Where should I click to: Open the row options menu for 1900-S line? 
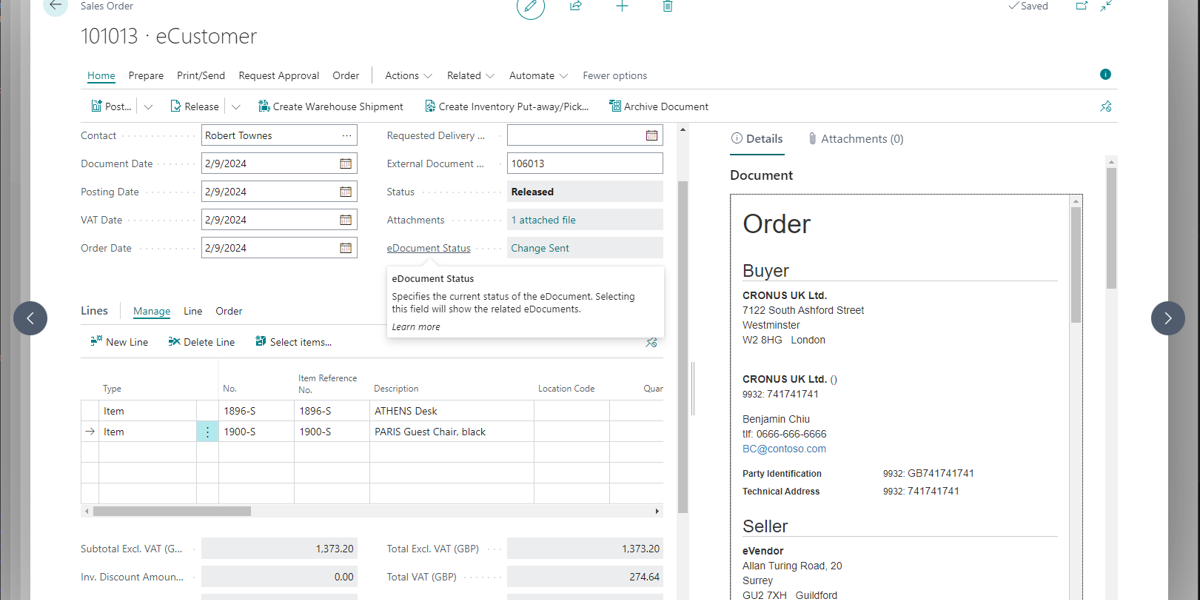(207, 432)
